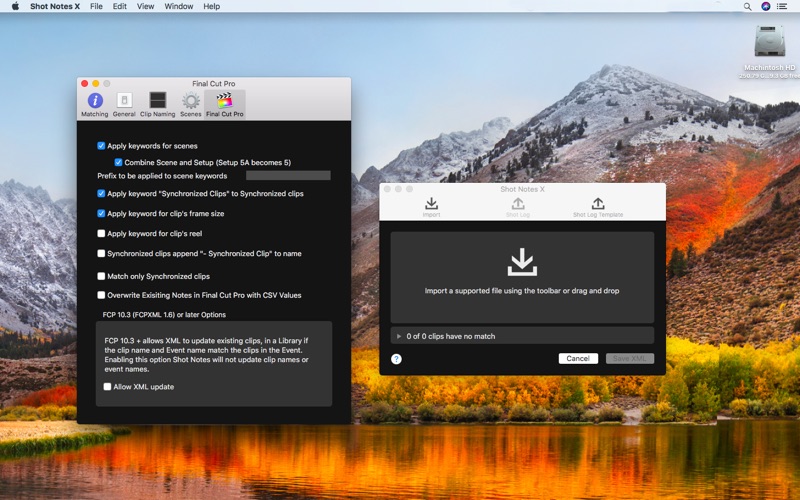The width and height of the screenshot is (800, 500).
Task: Open the Clip Naming preferences tab
Action: pos(158,105)
